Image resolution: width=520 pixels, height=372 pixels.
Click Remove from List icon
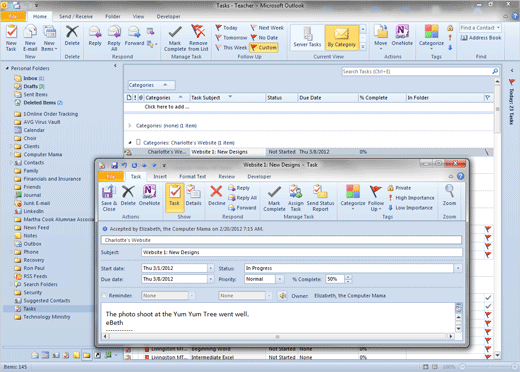[x=198, y=38]
